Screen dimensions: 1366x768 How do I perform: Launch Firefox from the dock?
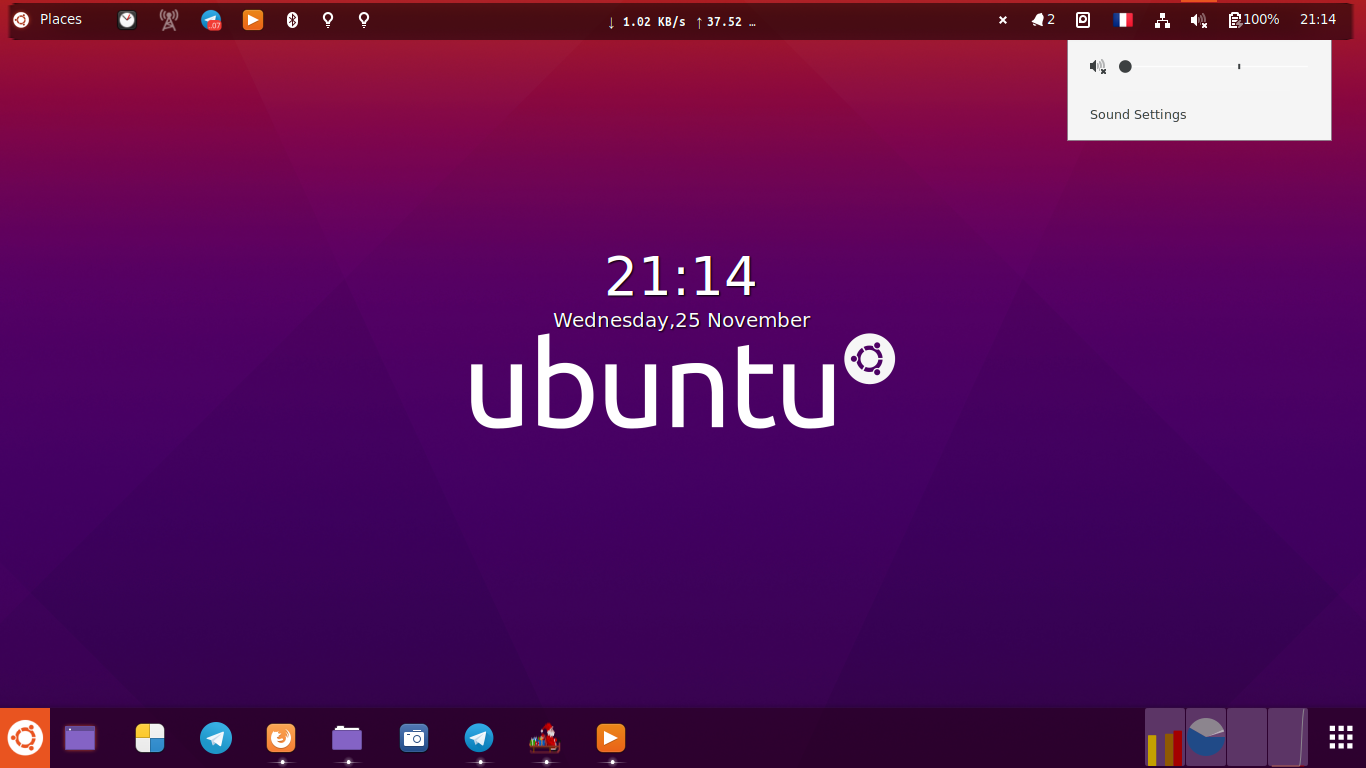(282, 738)
